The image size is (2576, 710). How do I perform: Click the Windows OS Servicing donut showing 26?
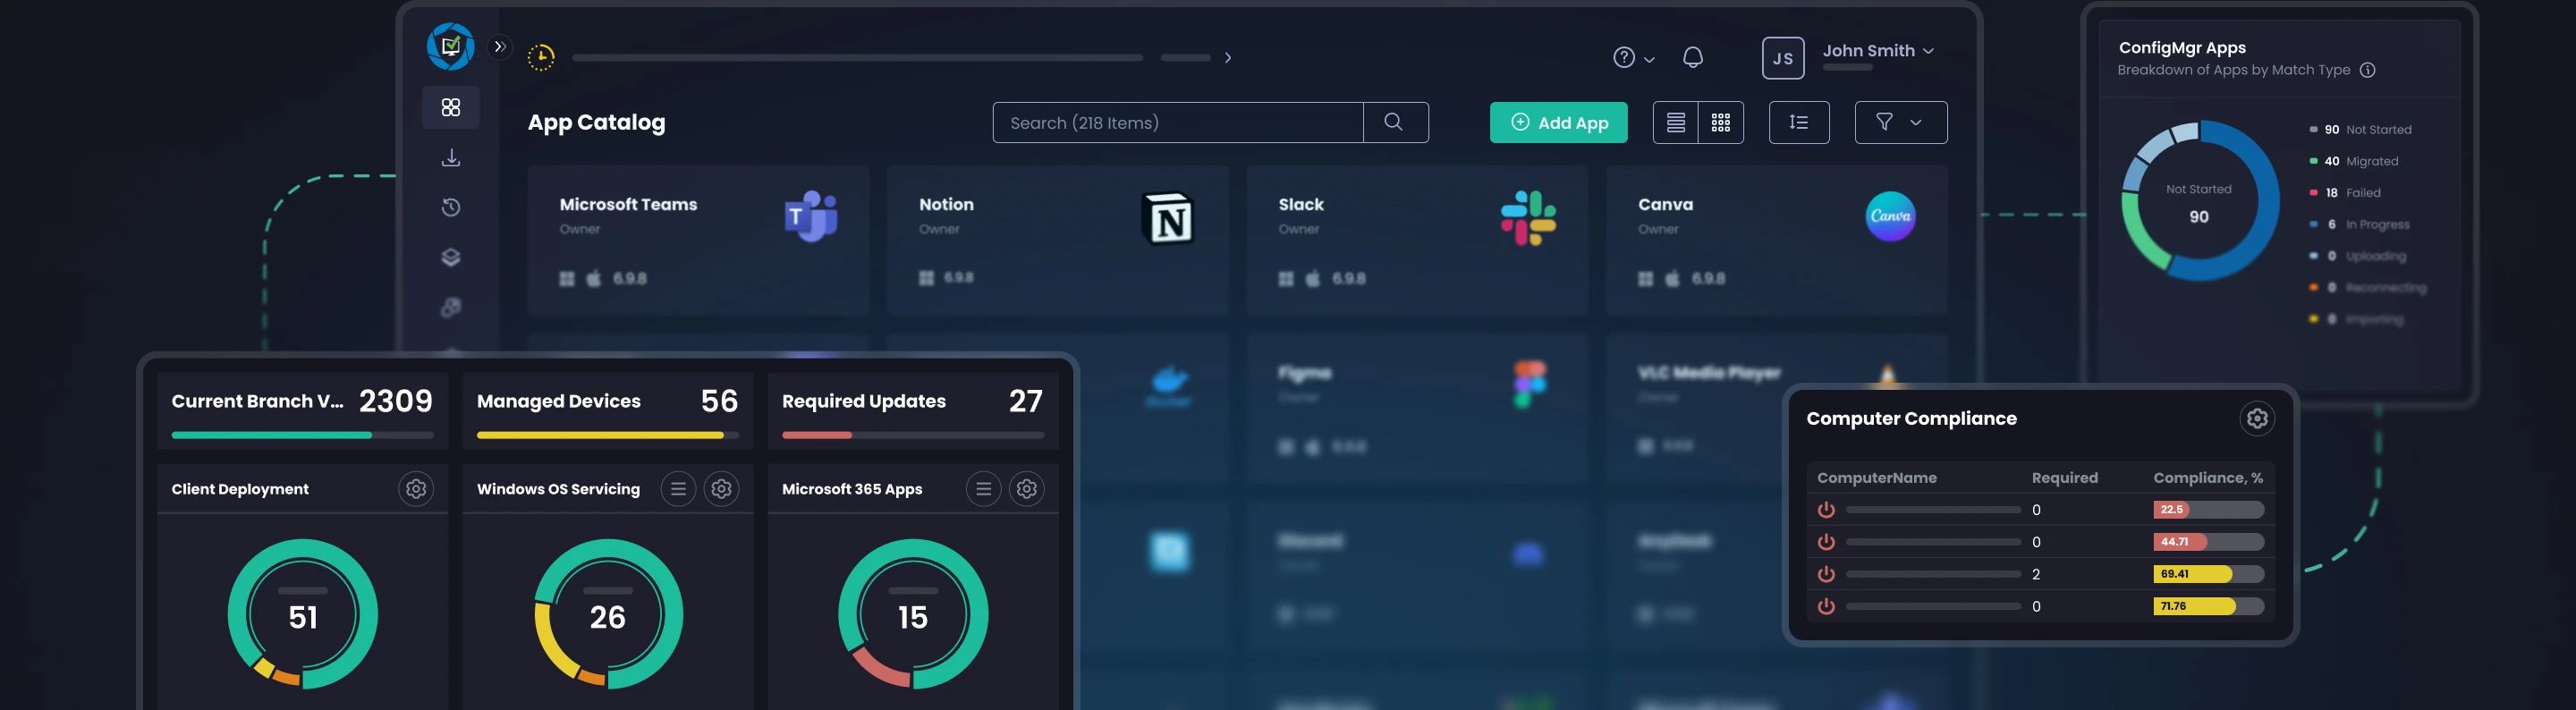click(608, 614)
